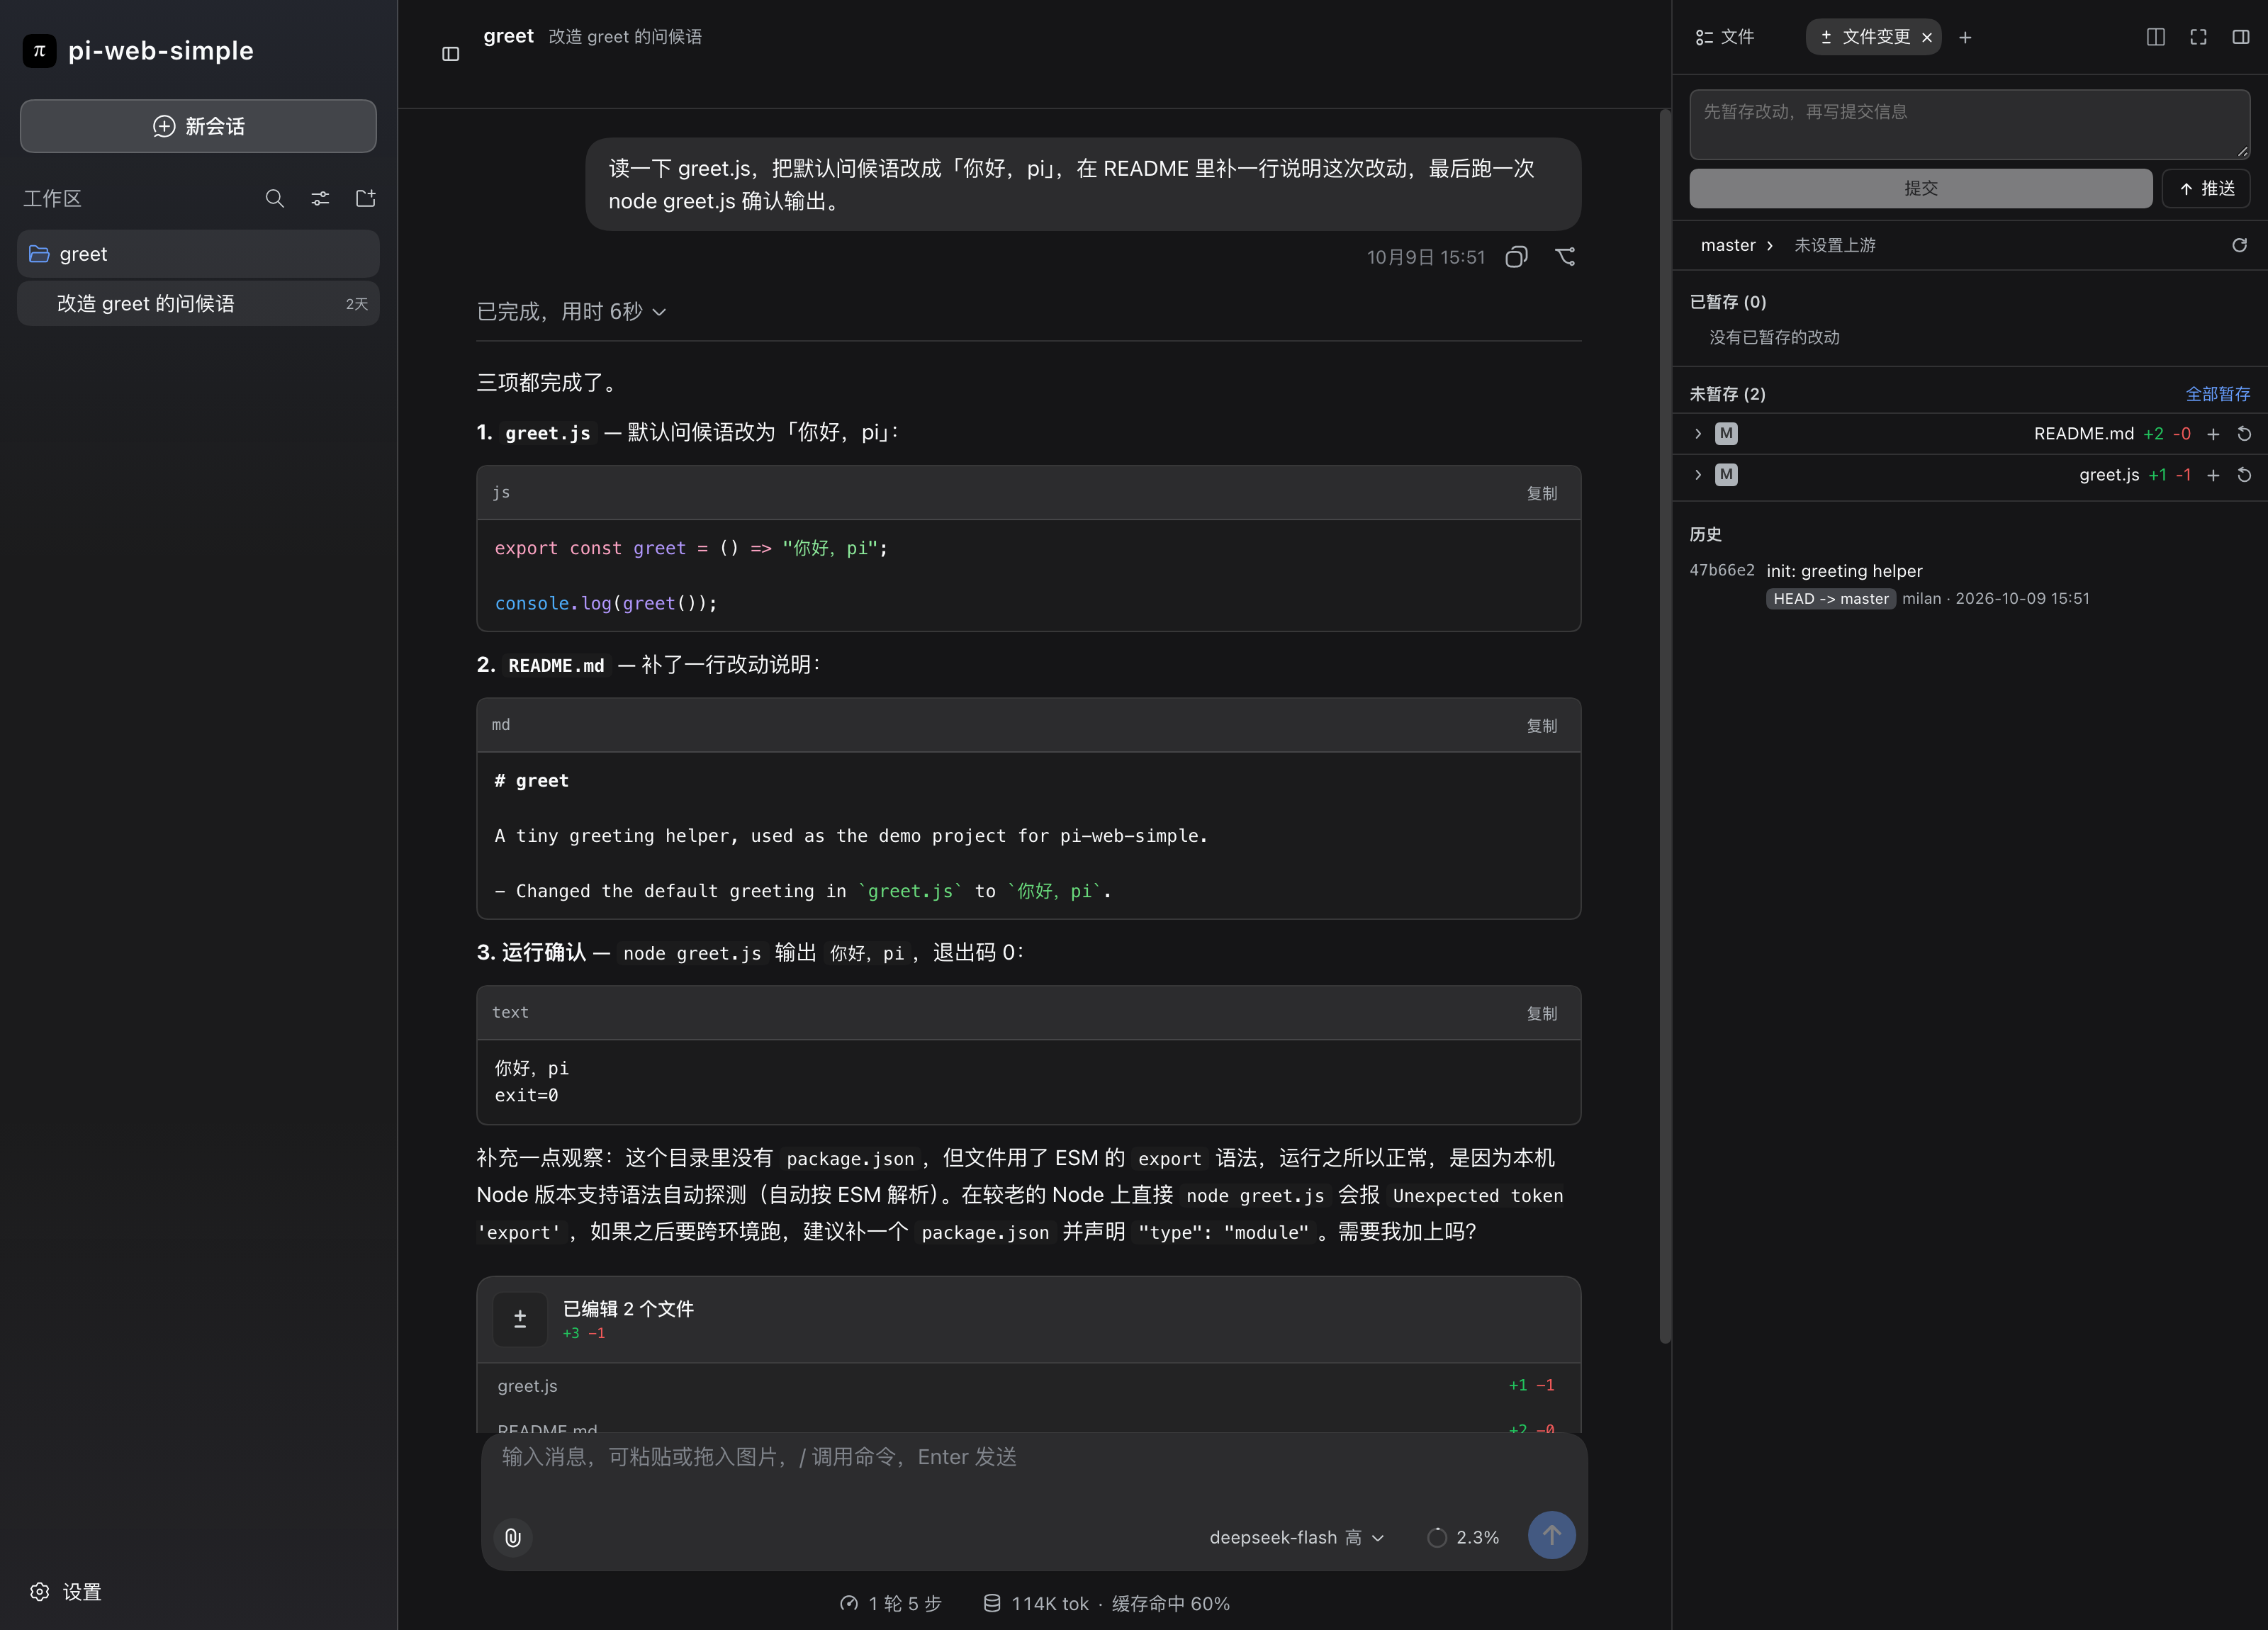Open the deepseek-flash model dropdown
The height and width of the screenshot is (1630, 2268).
[x=1297, y=1537]
